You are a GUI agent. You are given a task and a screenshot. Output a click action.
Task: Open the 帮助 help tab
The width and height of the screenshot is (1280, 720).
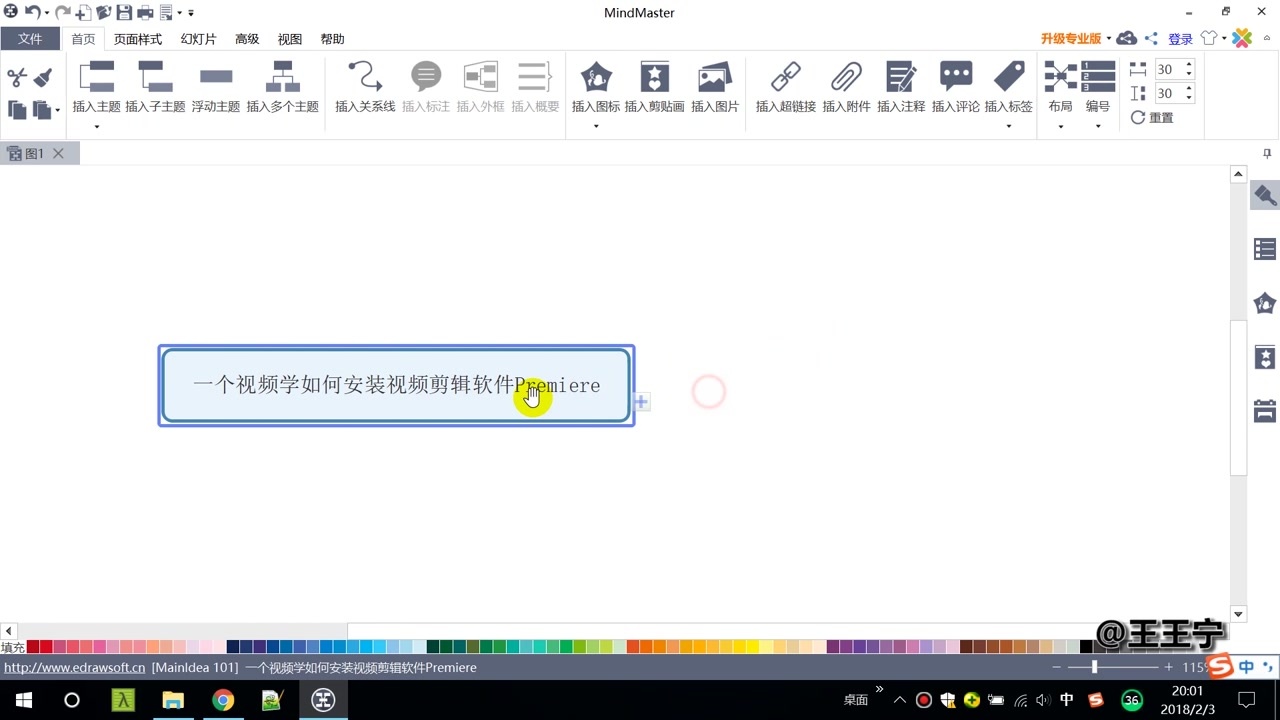pos(332,39)
